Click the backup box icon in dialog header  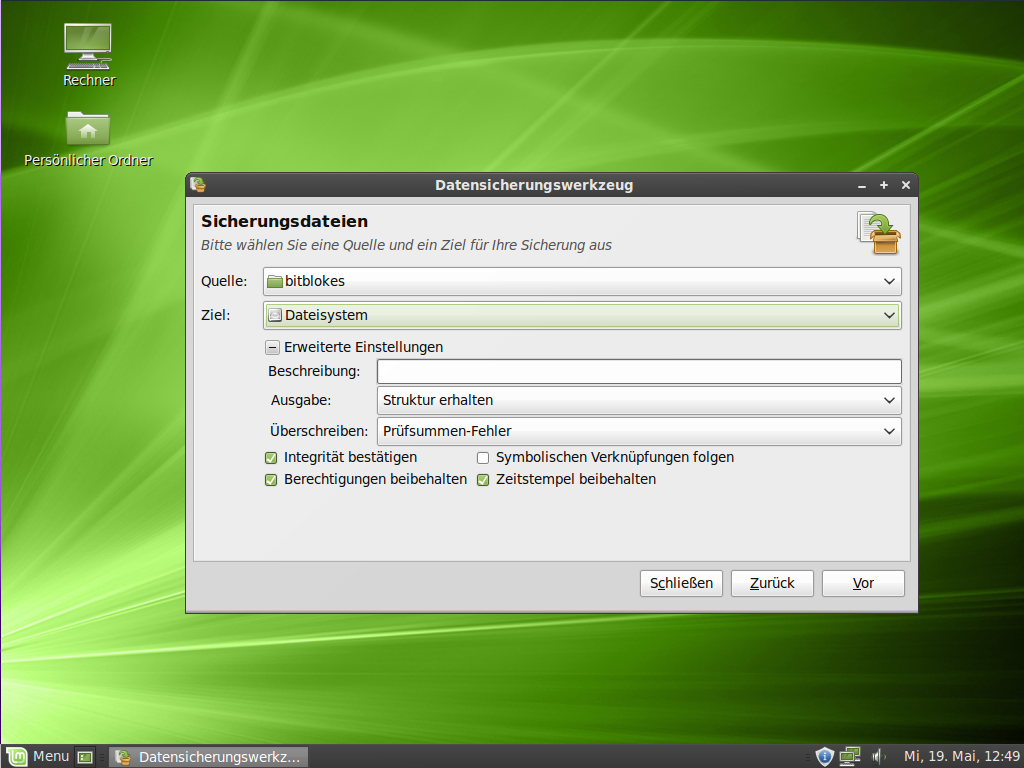click(878, 232)
